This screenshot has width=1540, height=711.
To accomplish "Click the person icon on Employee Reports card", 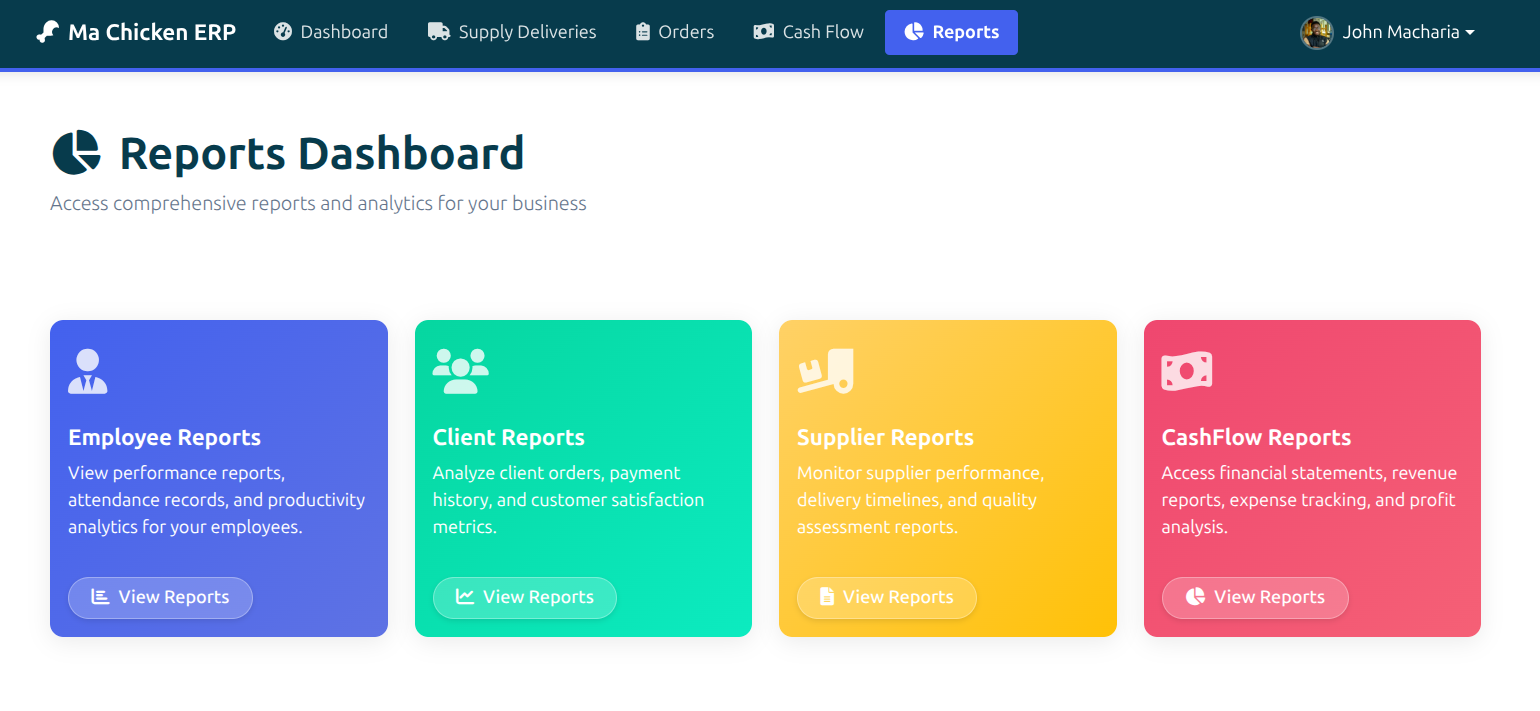I will click(88, 371).
